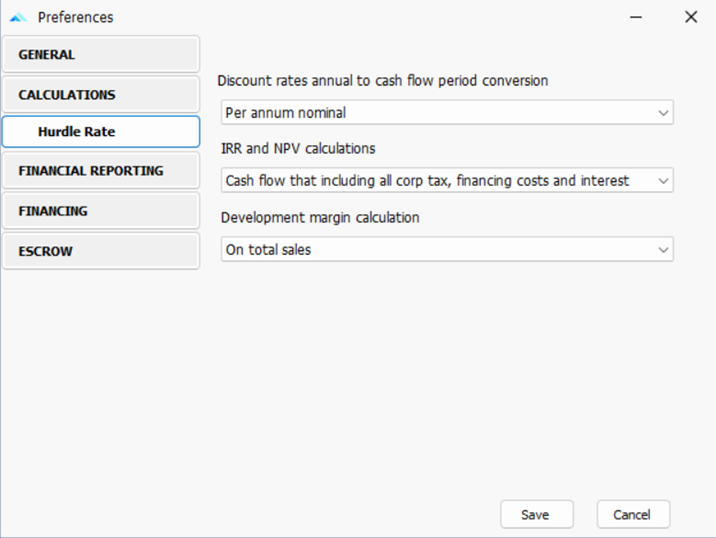716x538 pixels.
Task: Click the 'Discount rates annual' conversion label
Action: pyautogui.click(x=382, y=81)
